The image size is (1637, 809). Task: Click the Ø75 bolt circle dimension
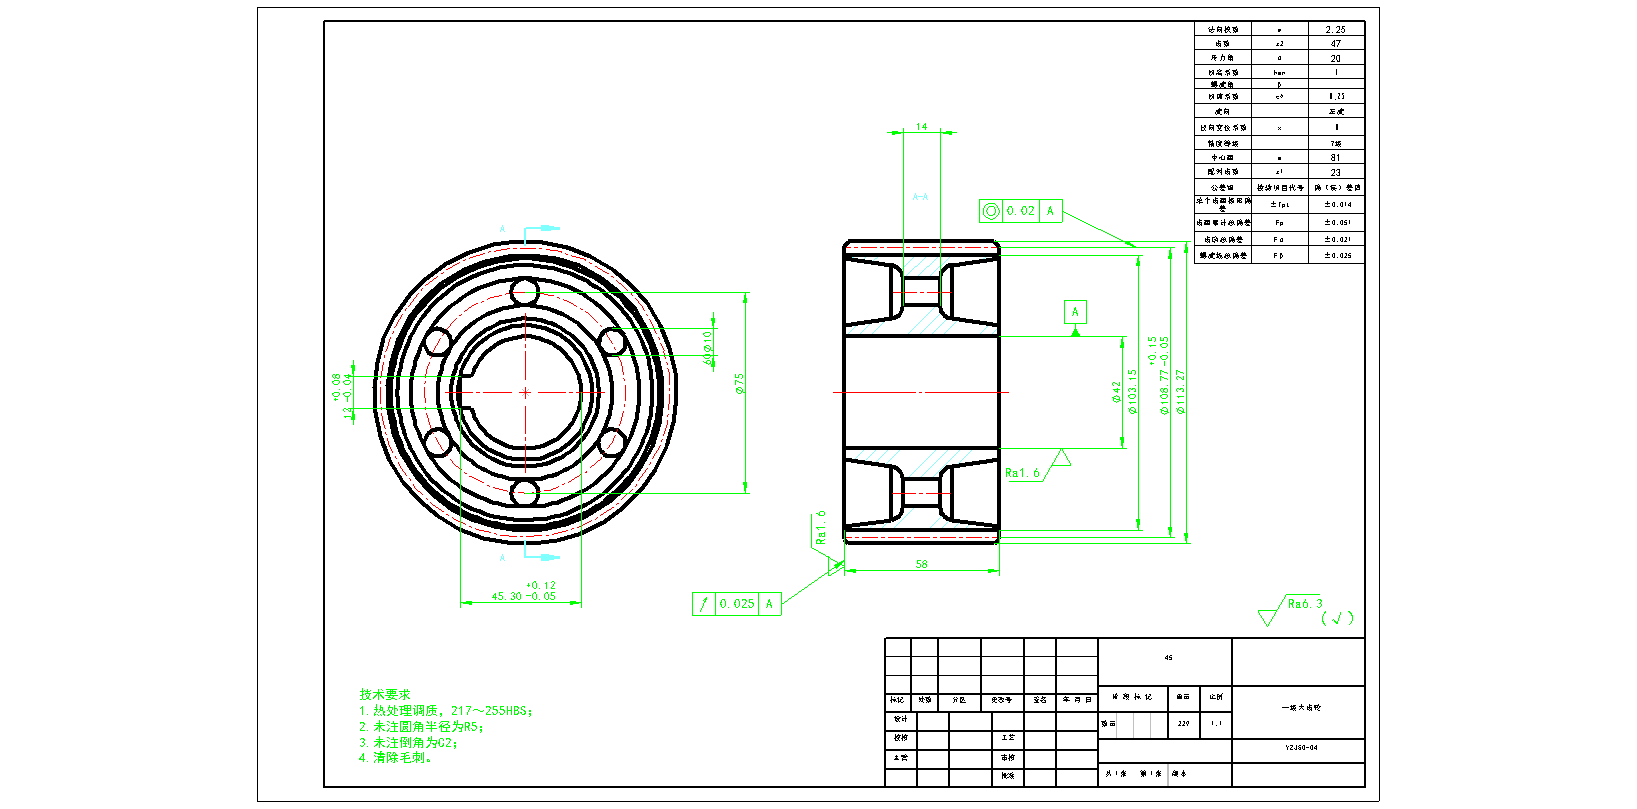point(740,384)
